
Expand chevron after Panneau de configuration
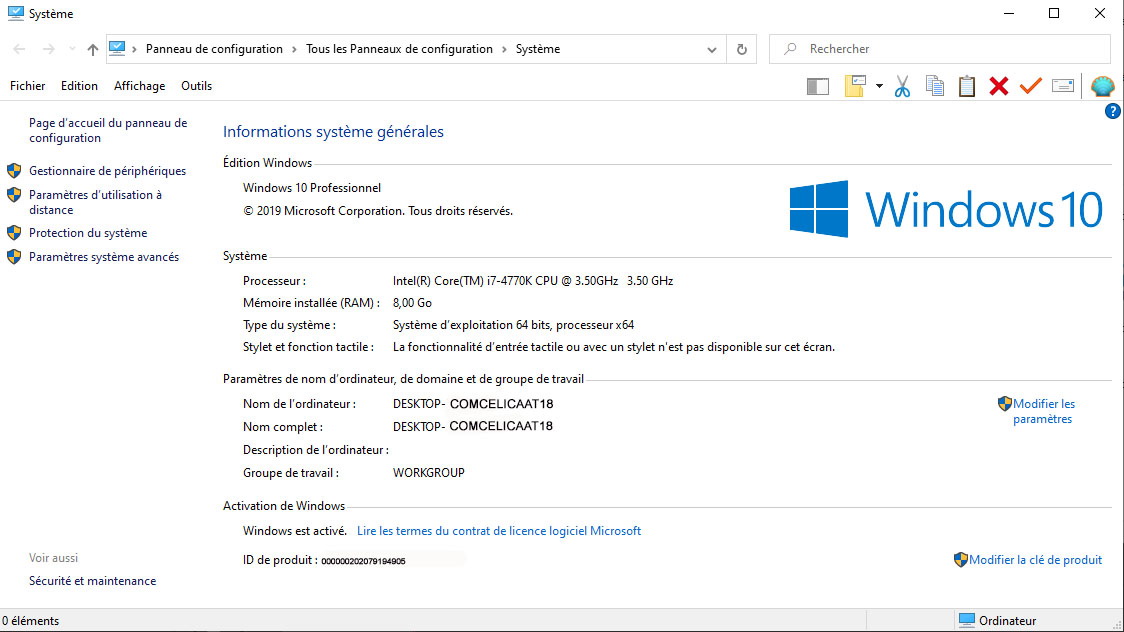(294, 49)
